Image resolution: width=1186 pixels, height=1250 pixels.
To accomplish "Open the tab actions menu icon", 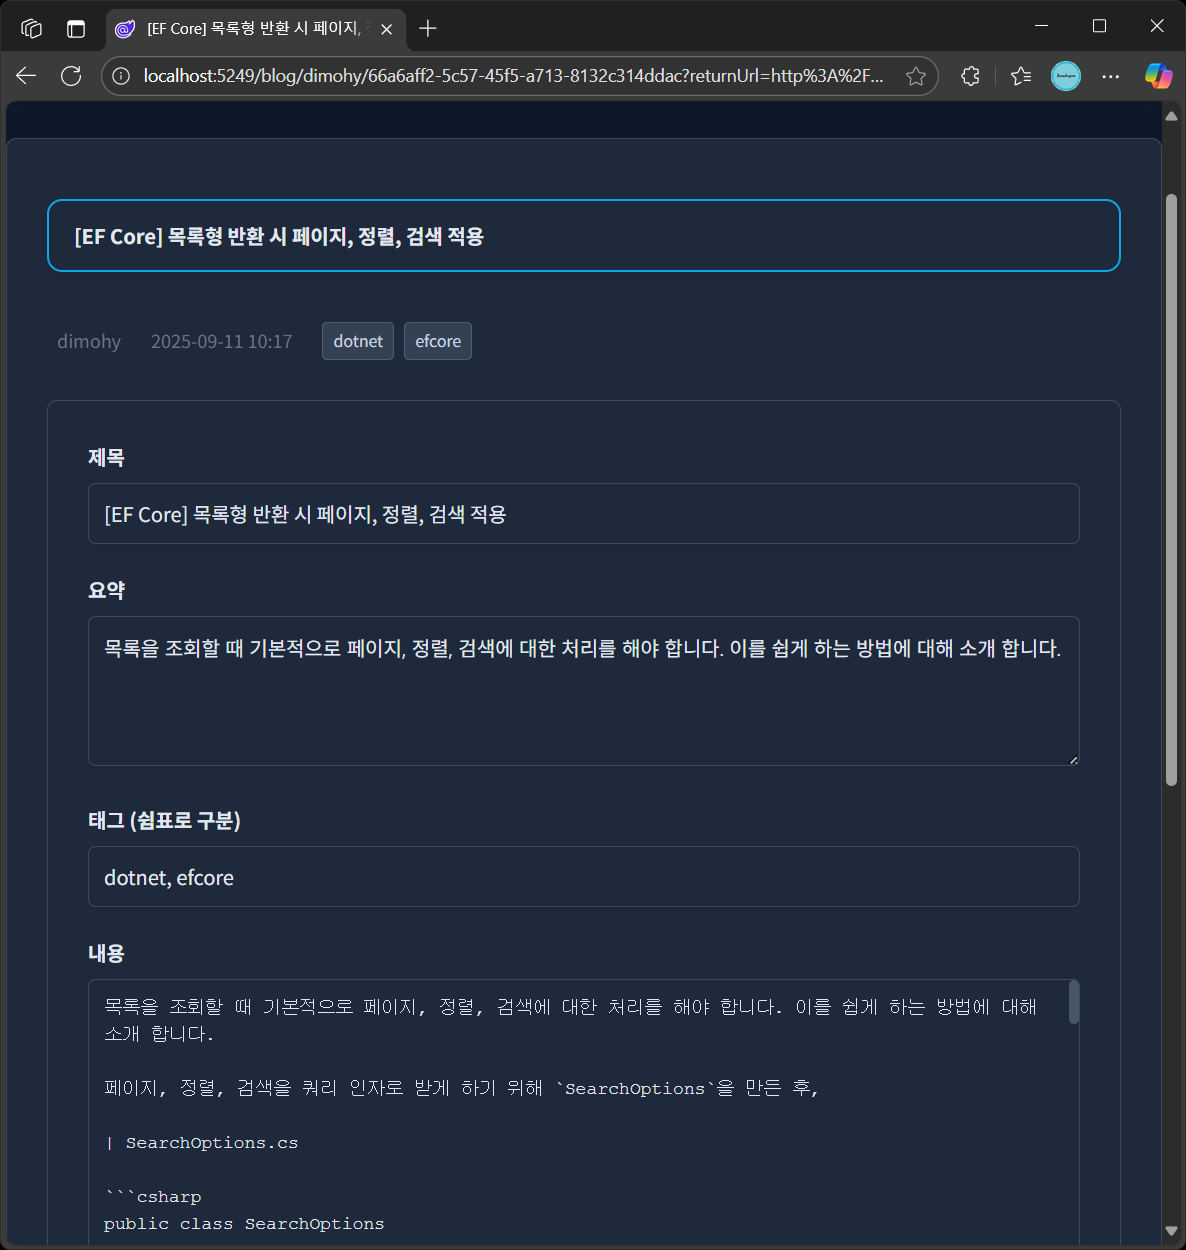I will (x=76, y=29).
